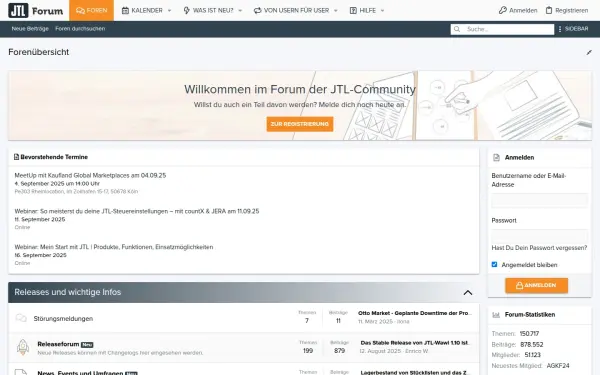600x375 pixels.
Task: Open Das Stable Release von JTL-Wawi post
Action: pyautogui.click(x=416, y=343)
